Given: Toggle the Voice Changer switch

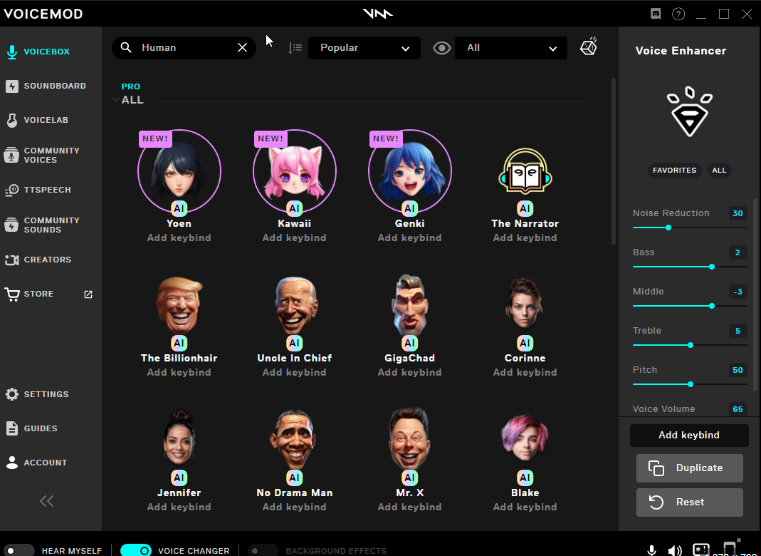Looking at the screenshot, I should pos(136,551).
